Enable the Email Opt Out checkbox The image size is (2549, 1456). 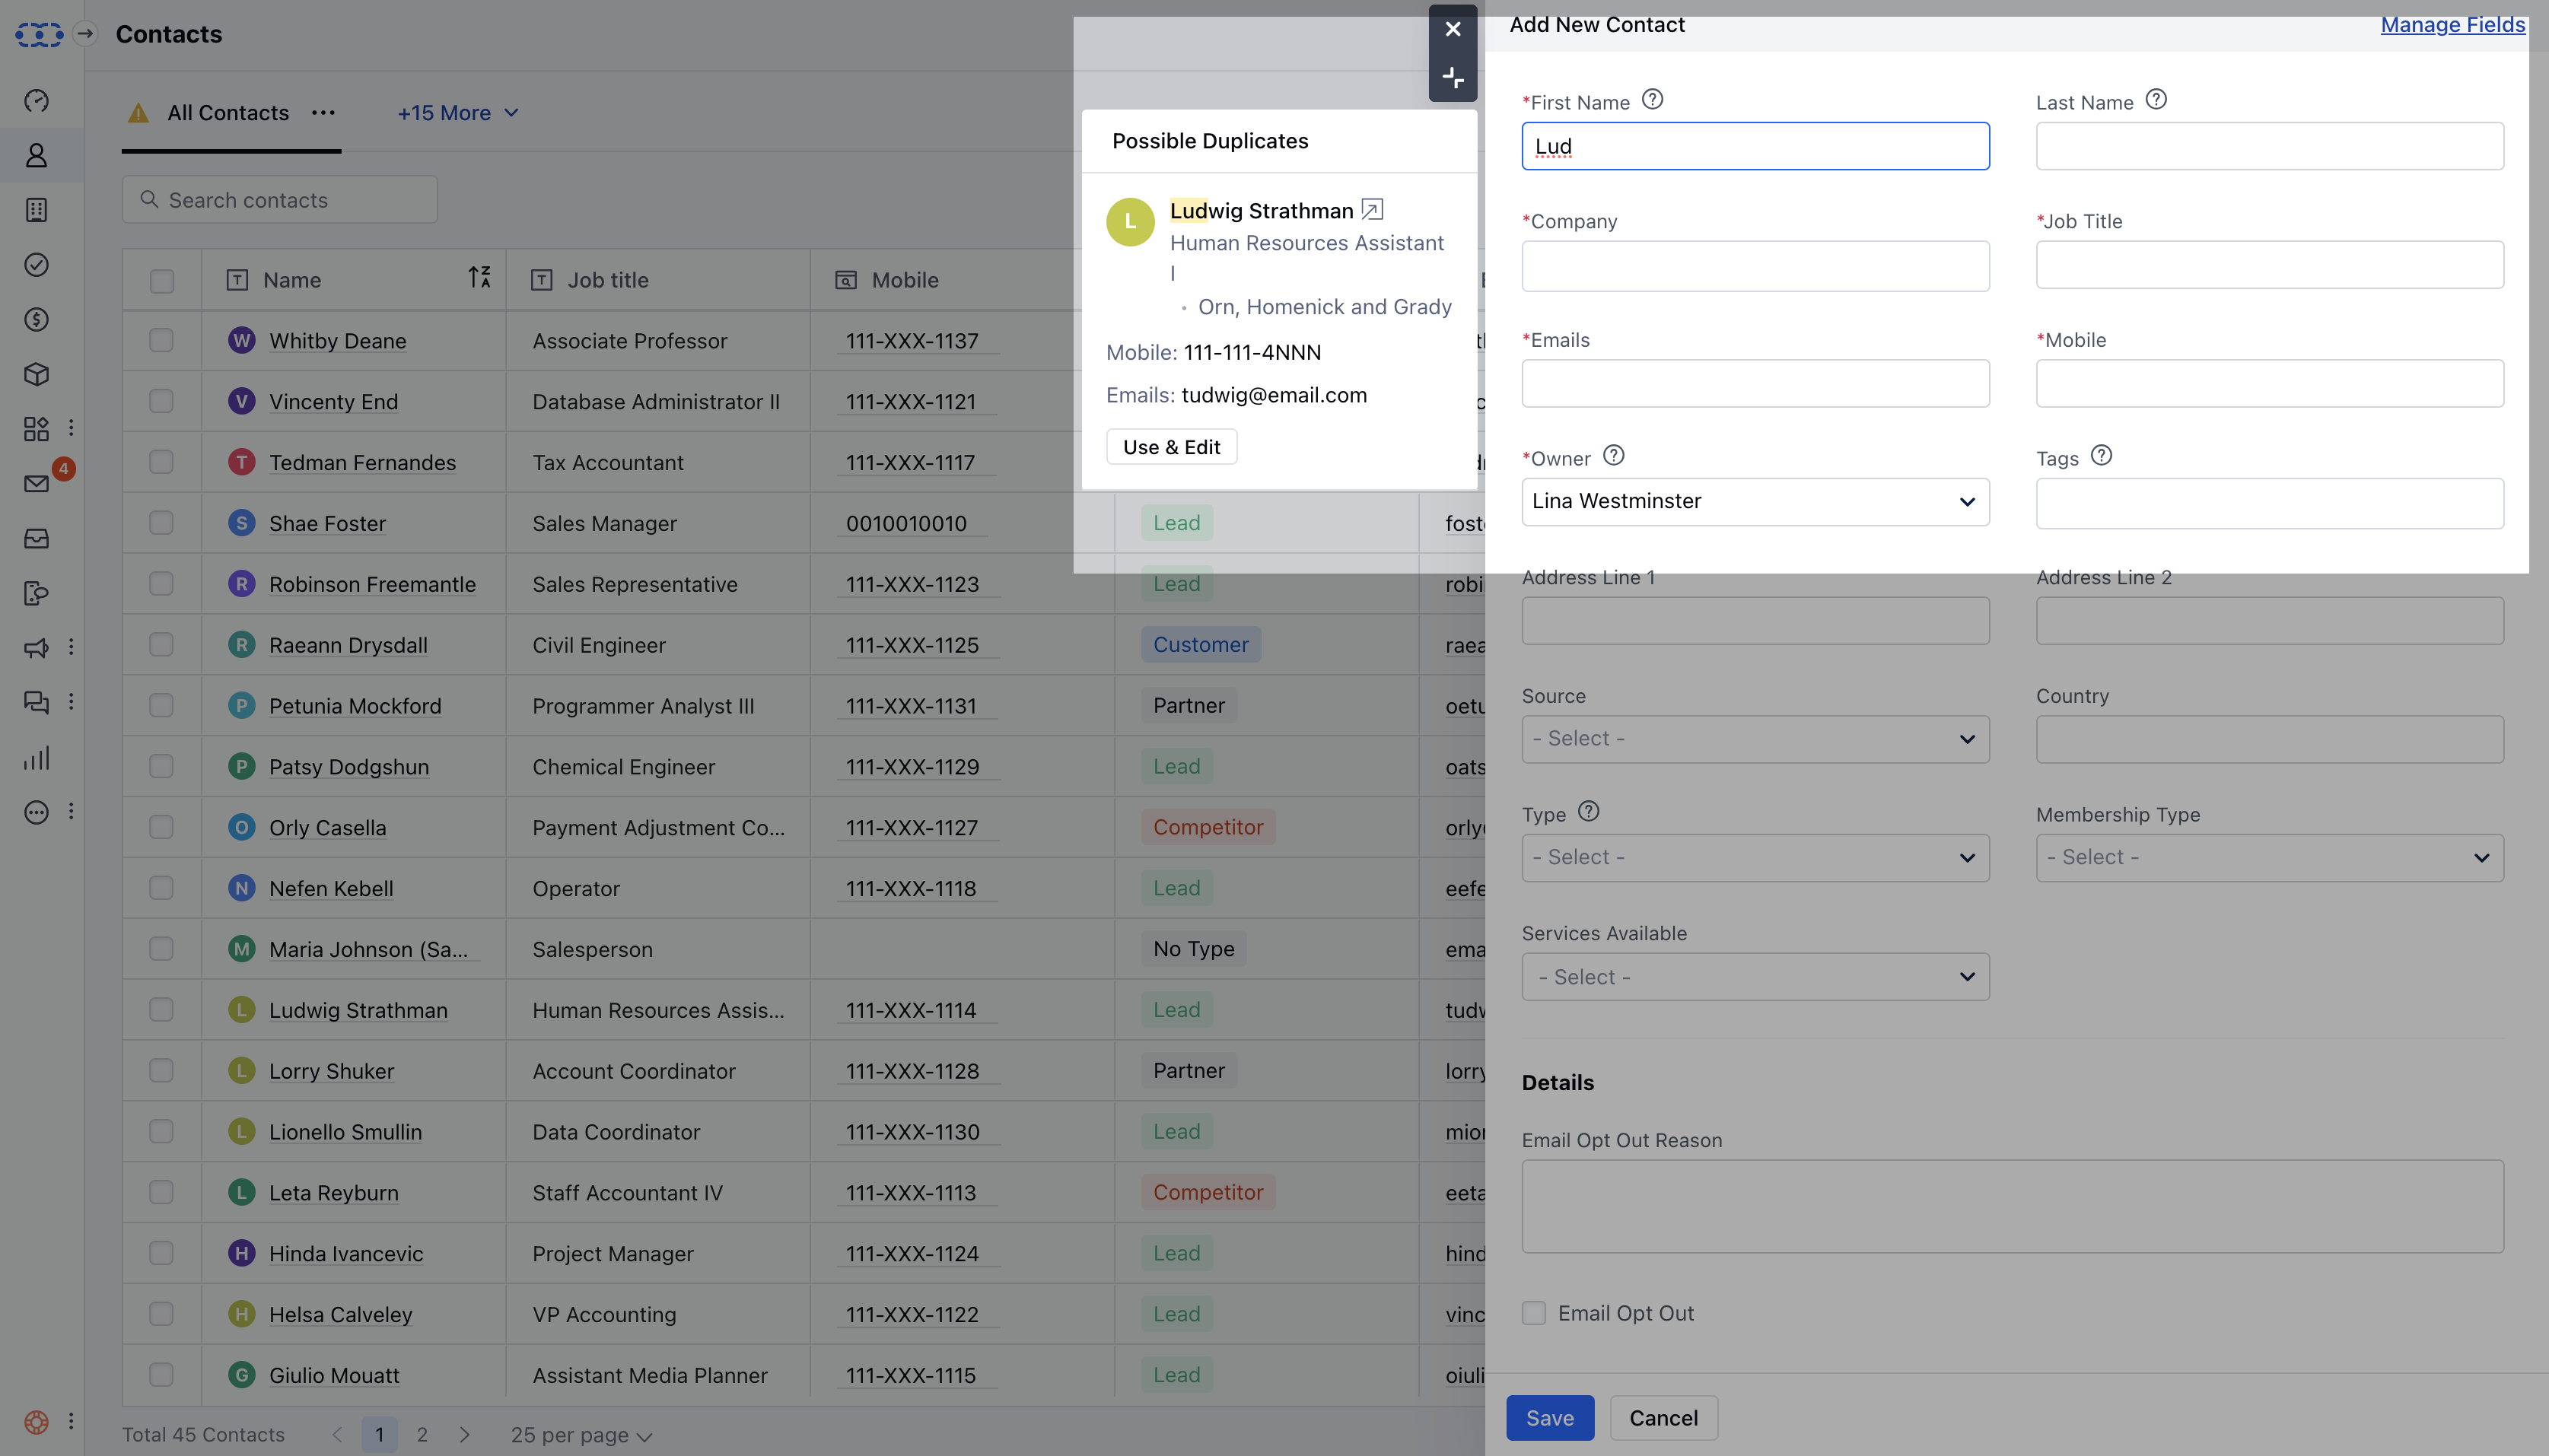tap(1533, 1313)
